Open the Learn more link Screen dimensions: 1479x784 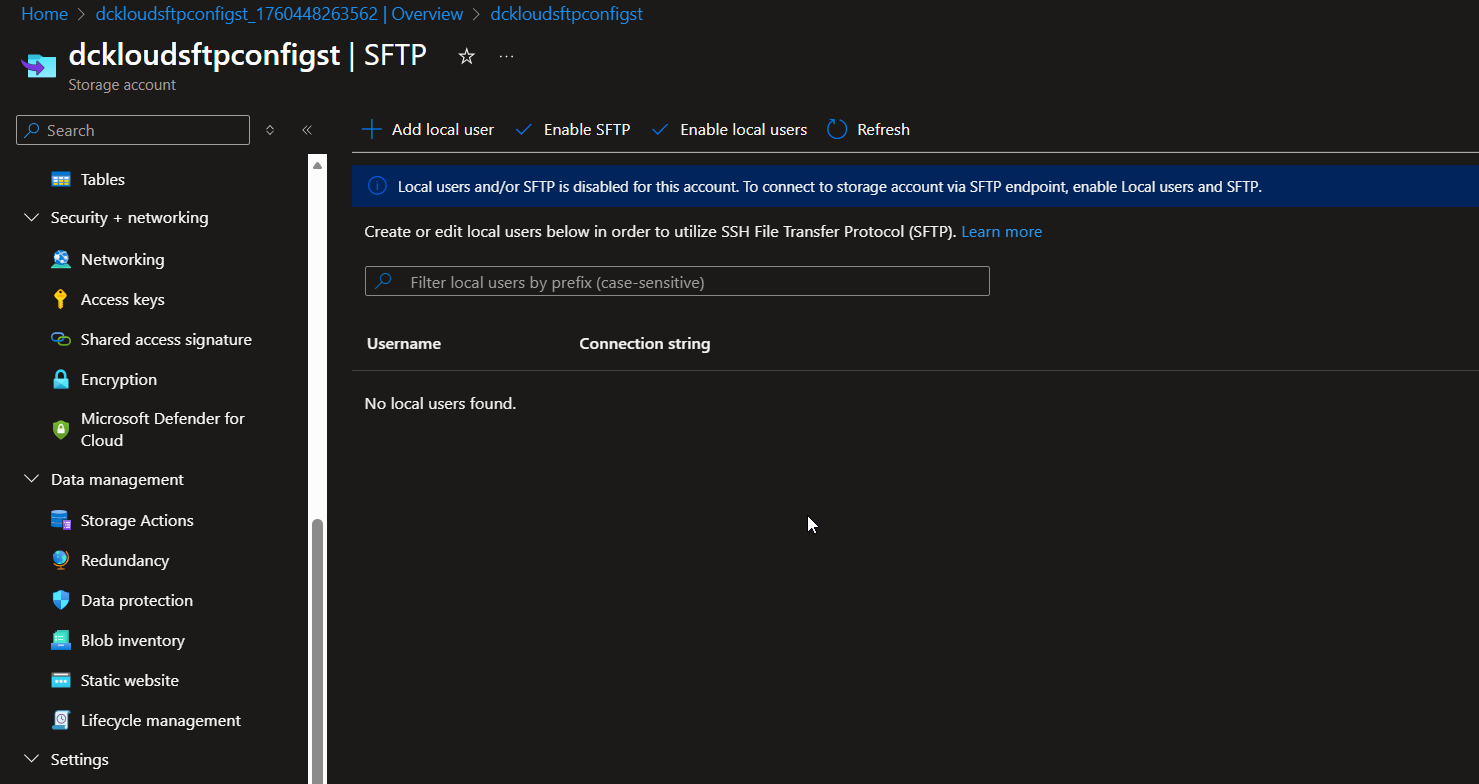point(1001,232)
